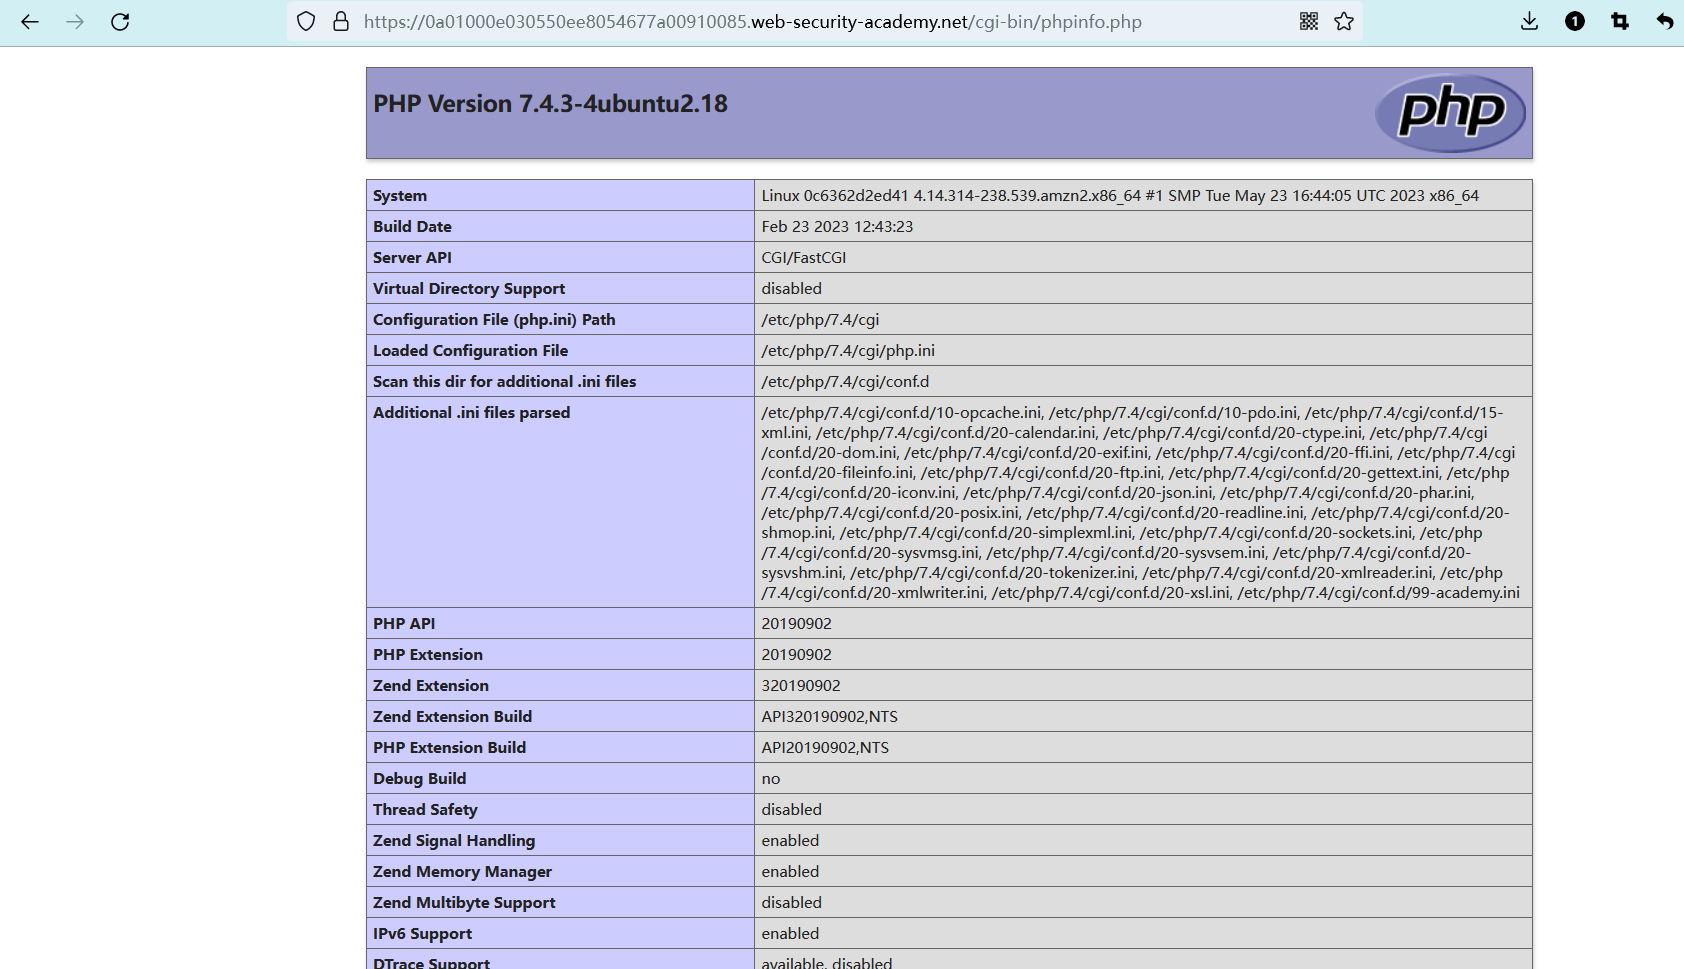Click the Server API row label

coord(412,258)
